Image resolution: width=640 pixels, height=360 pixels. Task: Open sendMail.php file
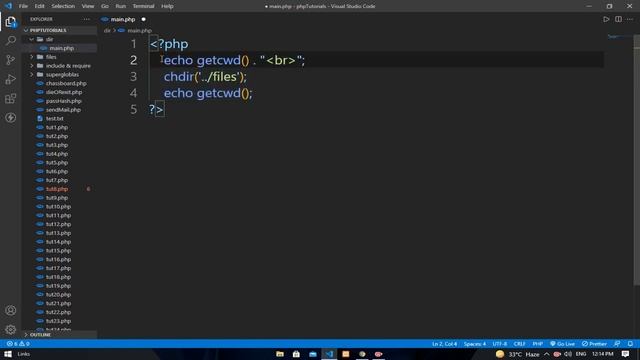(63, 110)
